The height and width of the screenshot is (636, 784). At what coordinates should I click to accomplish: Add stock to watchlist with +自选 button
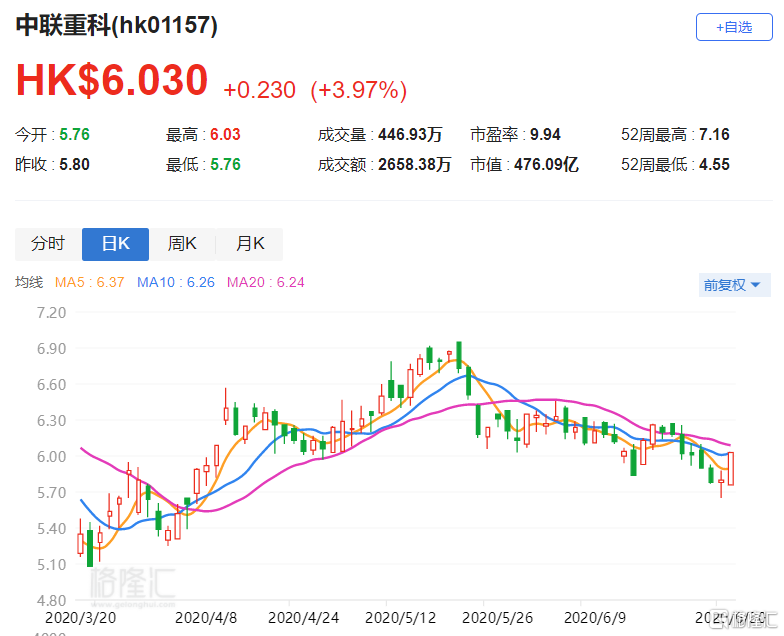pyautogui.click(x=734, y=27)
